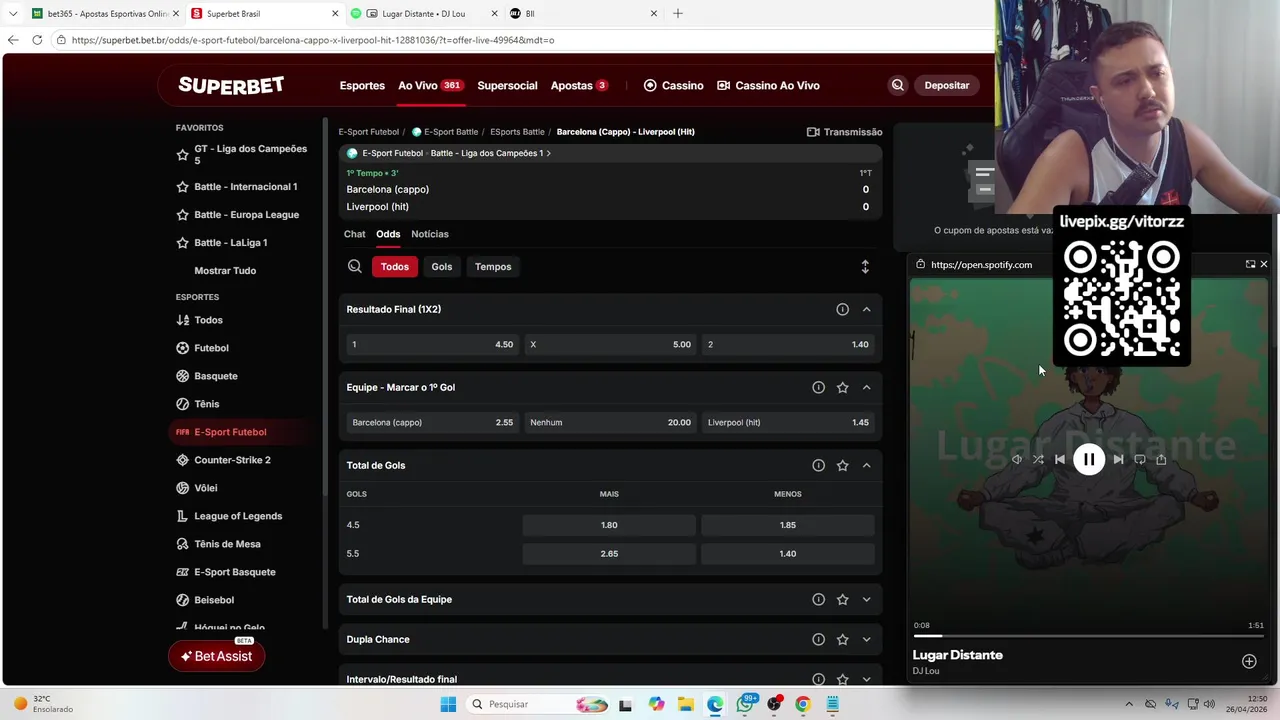Expand Spotify mini player back to tab
1280x720 pixels.
(x=1250, y=264)
